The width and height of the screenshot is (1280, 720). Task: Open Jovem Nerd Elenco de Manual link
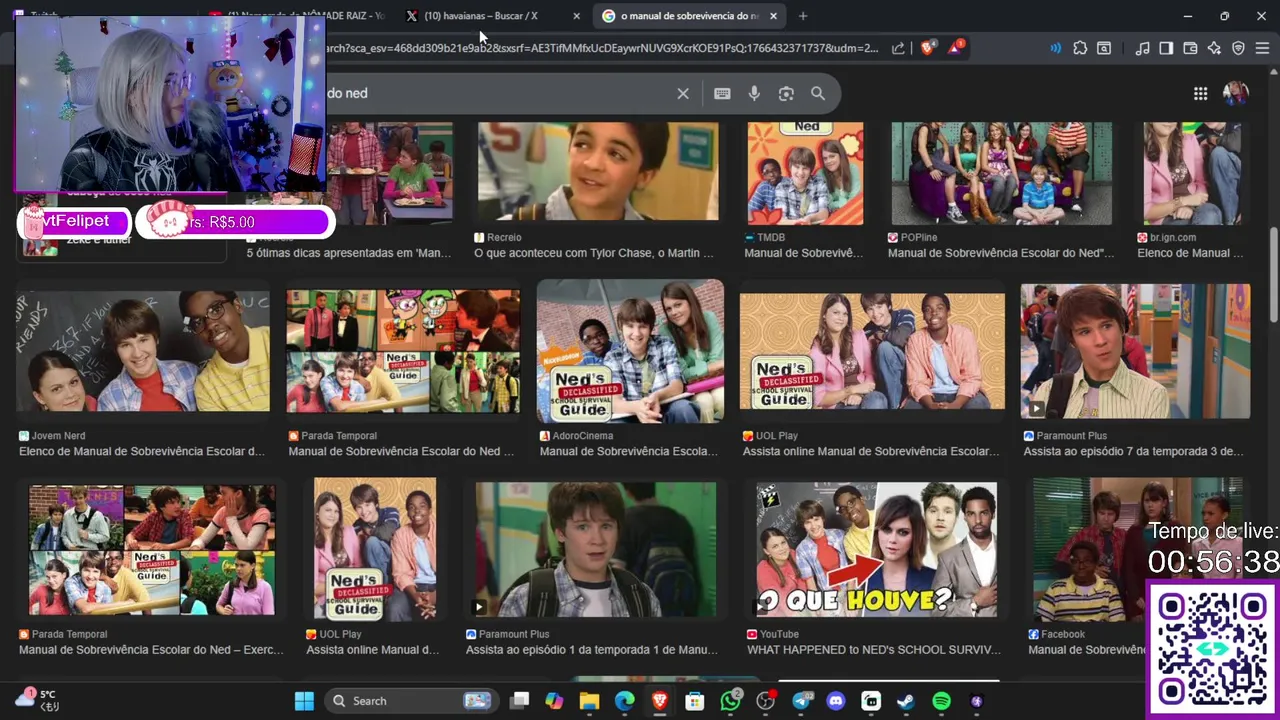[142, 451]
